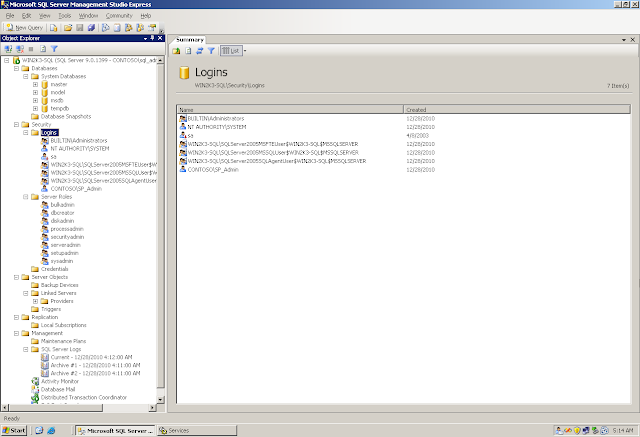This screenshot has height=437, width=640.
Task: Open the File menu
Action: click(x=10, y=16)
